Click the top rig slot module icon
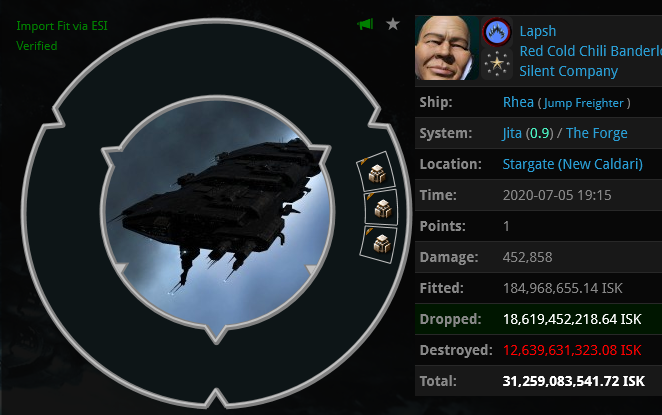The image size is (662, 415). tap(377, 173)
